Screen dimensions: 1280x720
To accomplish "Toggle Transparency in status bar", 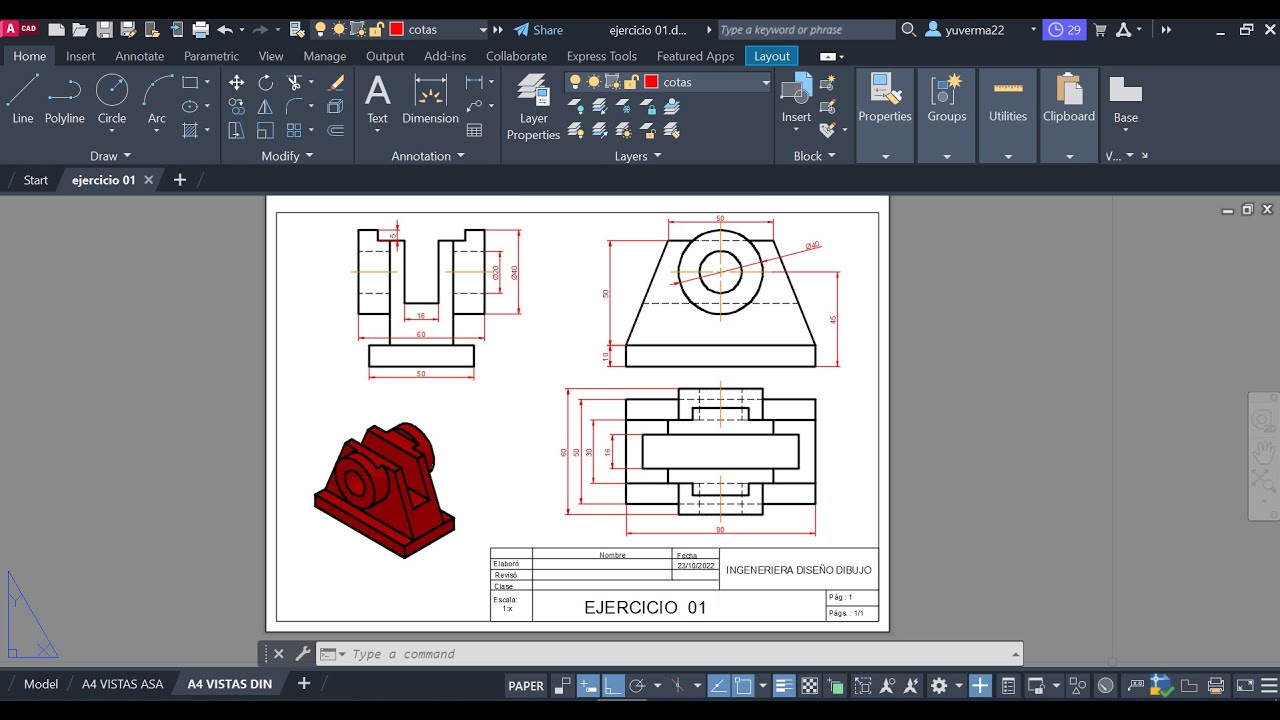I will click(x=810, y=686).
